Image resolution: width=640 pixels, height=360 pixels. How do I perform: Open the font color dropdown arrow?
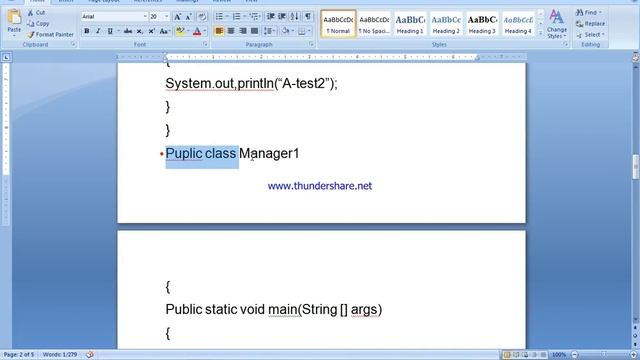[204, 31]
